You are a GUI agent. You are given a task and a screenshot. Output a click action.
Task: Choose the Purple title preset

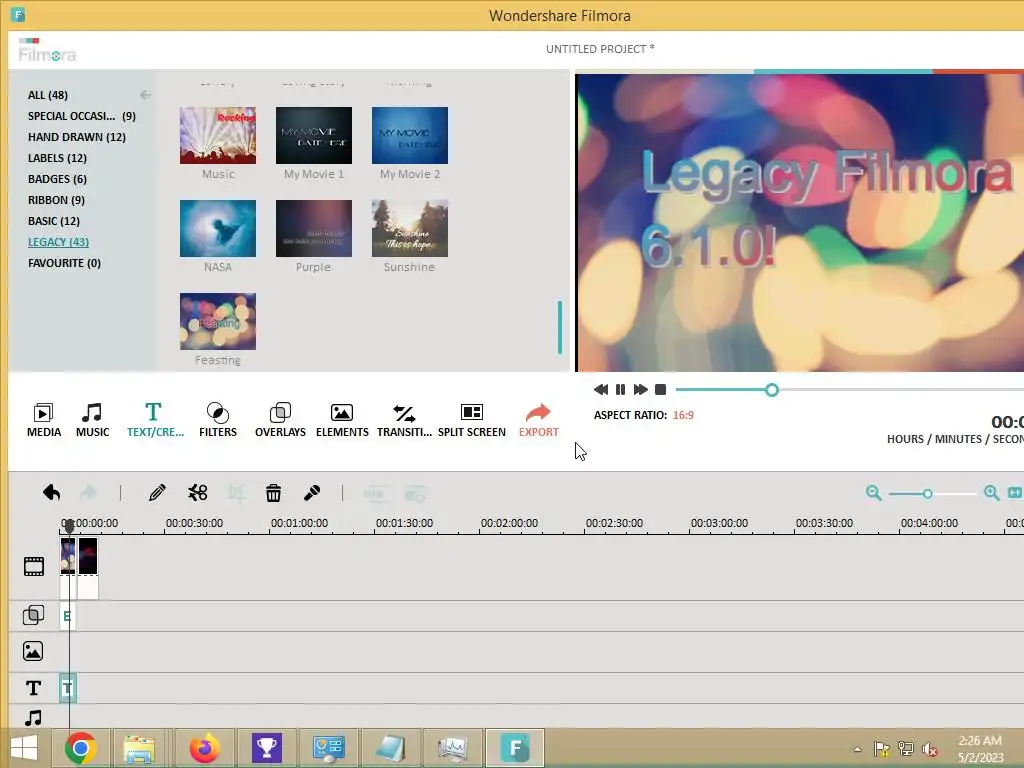pyautogui.click(x=313, y=228)
